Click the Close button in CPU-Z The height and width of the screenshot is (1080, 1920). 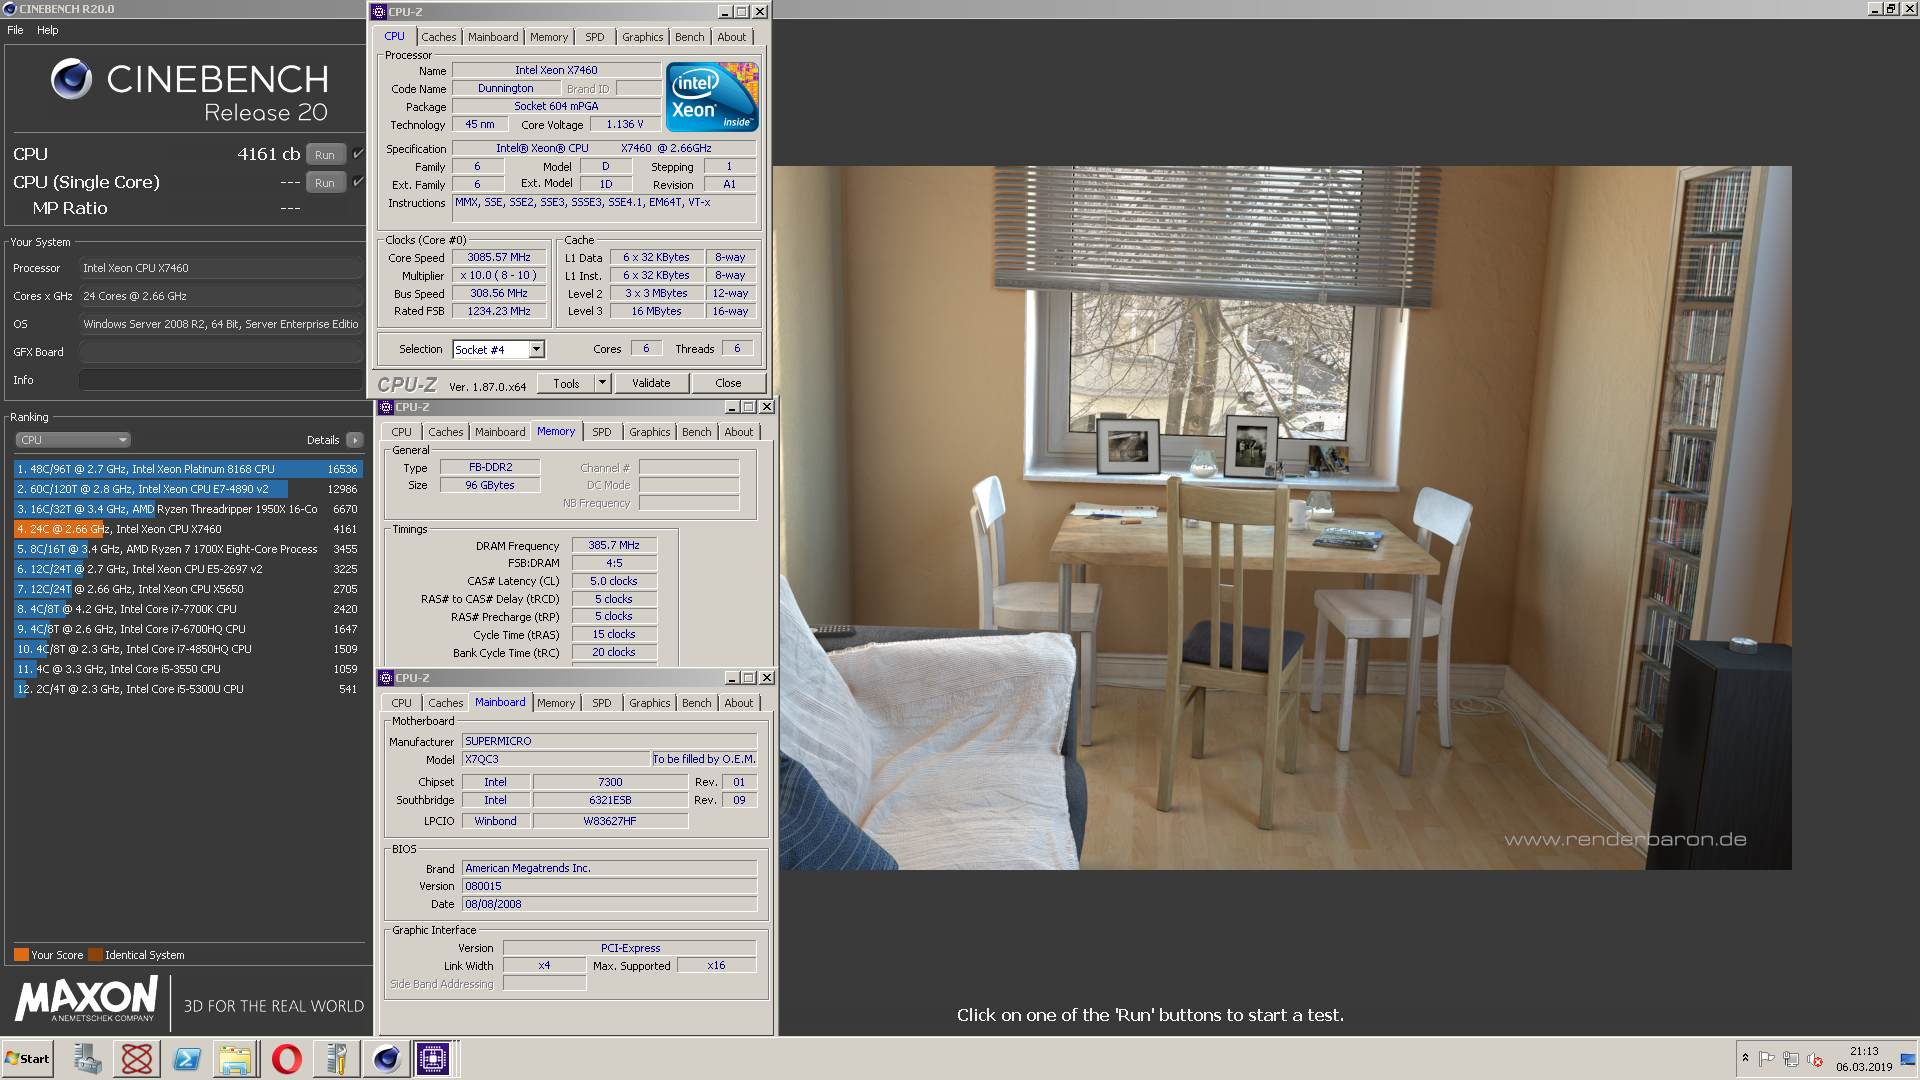pos(728,382)
